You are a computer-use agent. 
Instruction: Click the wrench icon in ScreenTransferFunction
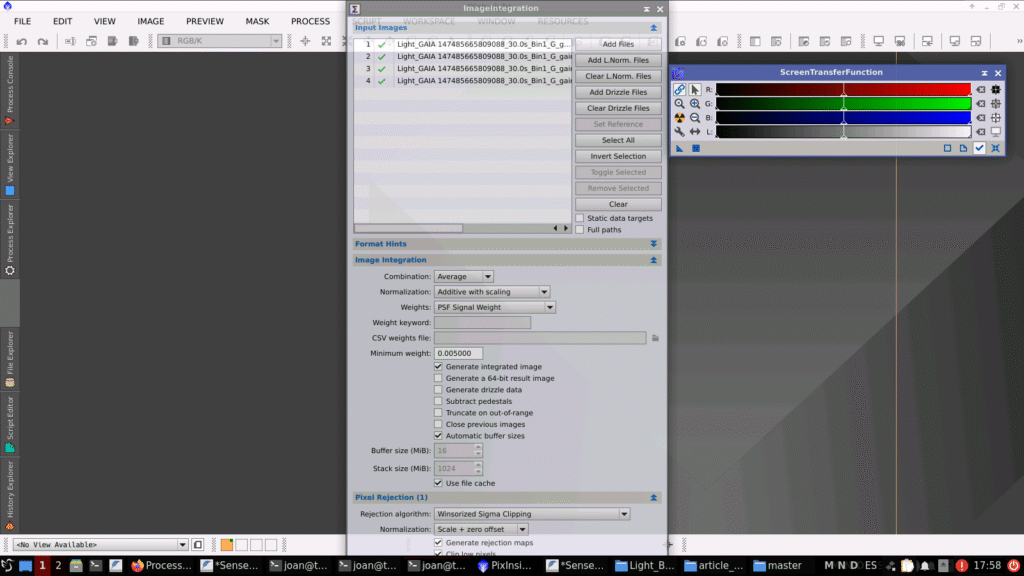[x=680, y=132]
